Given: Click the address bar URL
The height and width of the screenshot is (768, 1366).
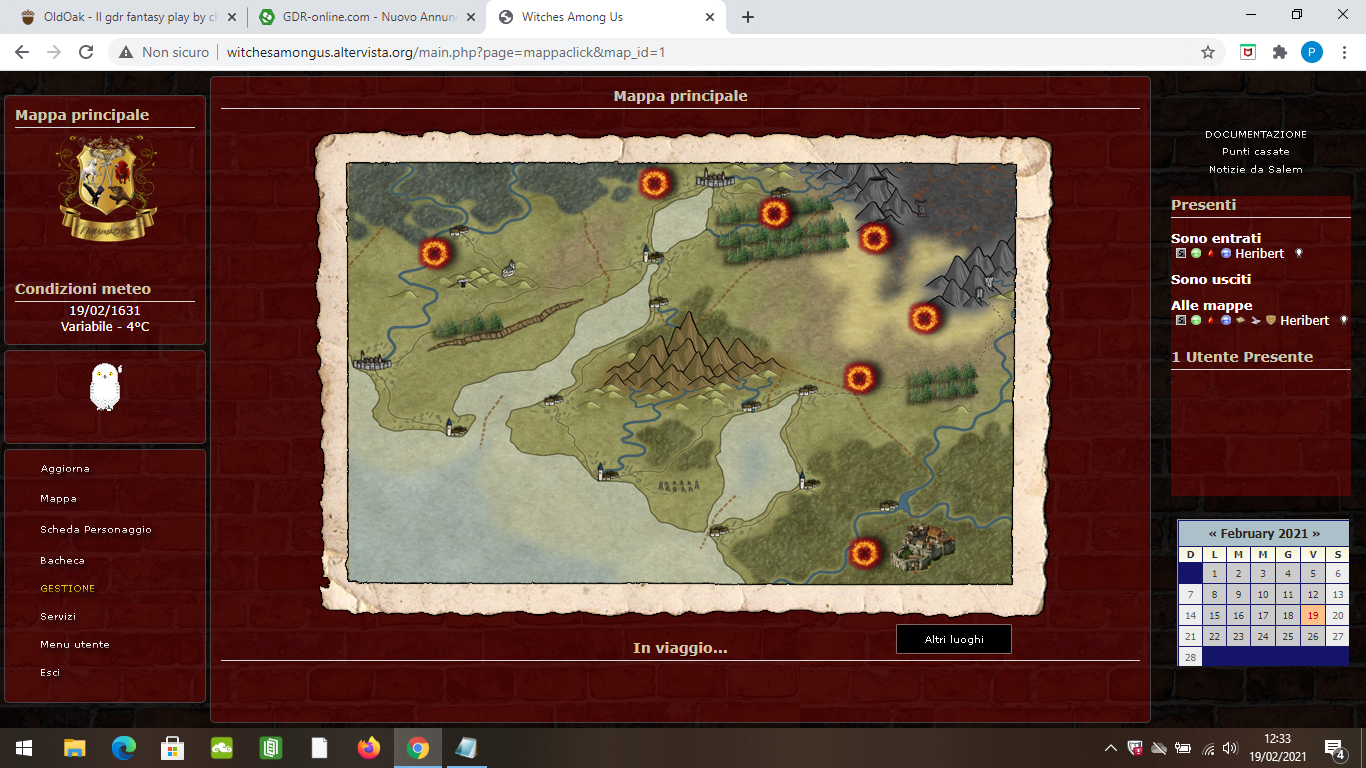Looking at the screenshot, I should 446,52.
